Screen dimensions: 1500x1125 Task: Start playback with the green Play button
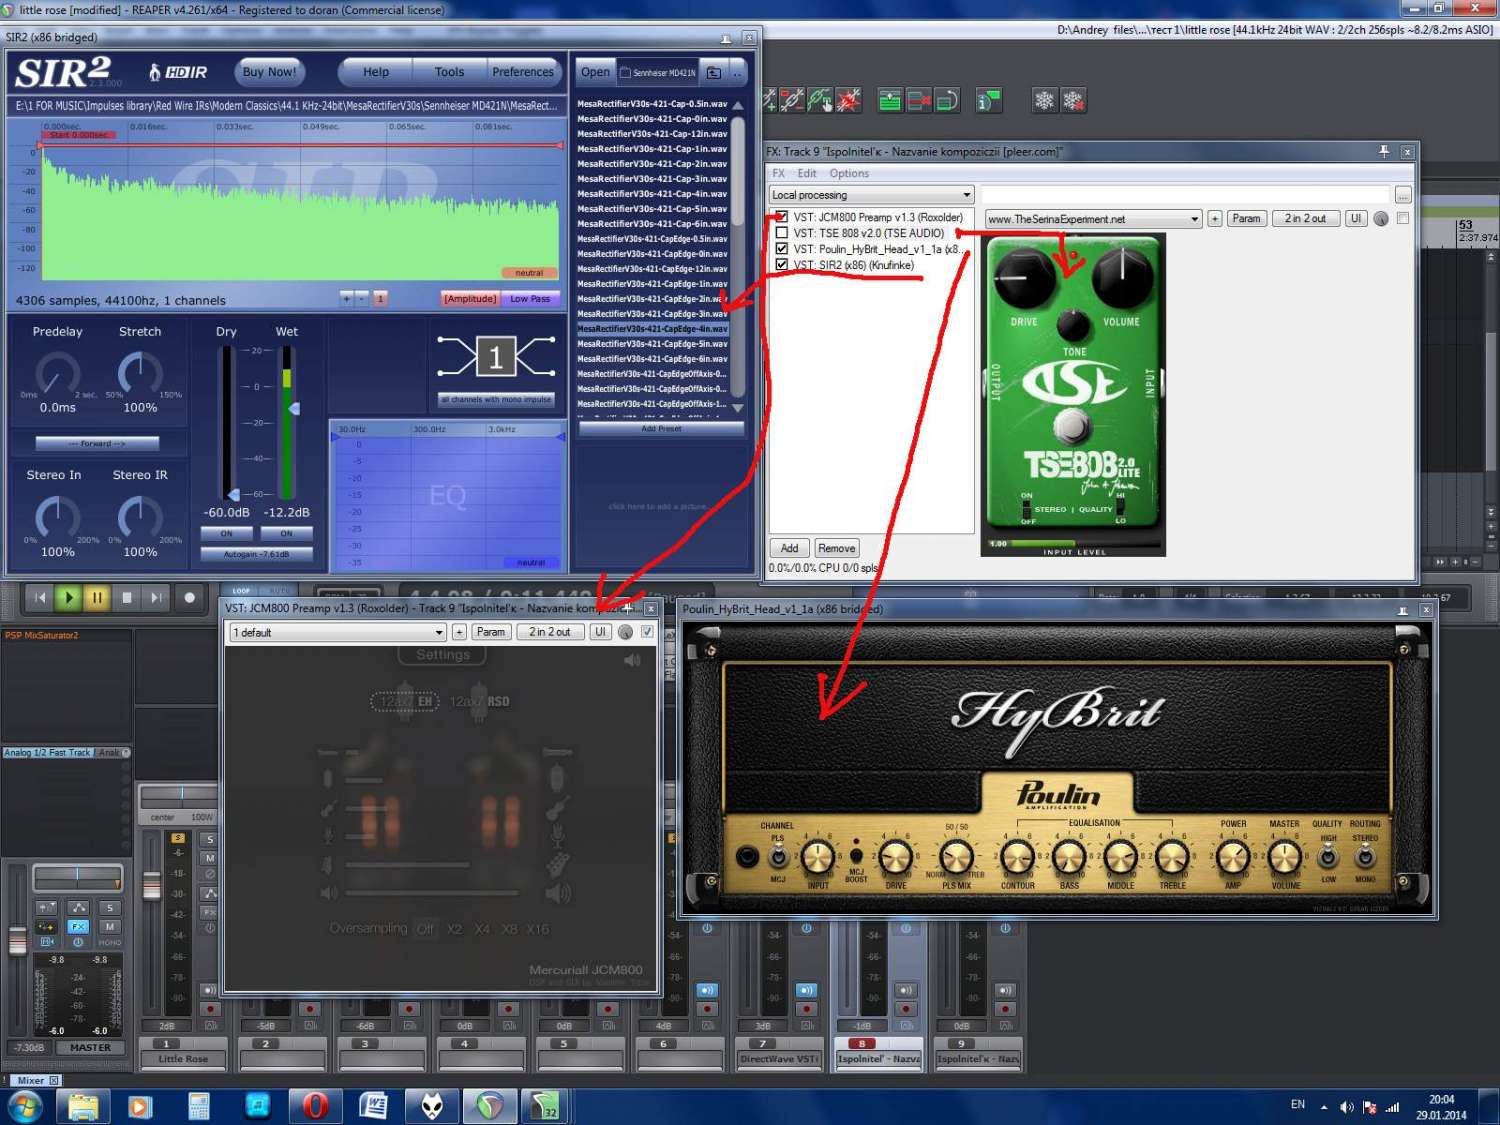(69, 598)
